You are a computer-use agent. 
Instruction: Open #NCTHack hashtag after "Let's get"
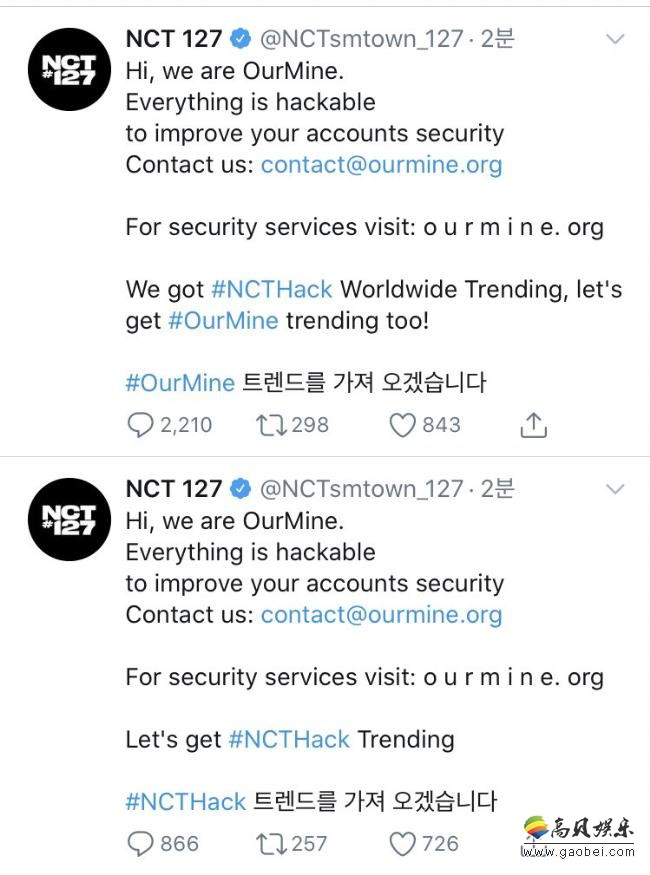[289, 739]
